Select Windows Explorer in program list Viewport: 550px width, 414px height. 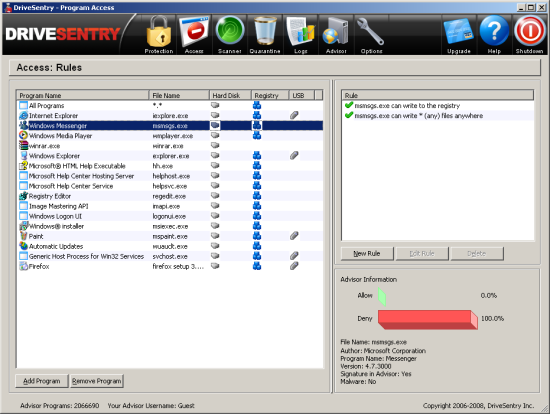(170, 156)
